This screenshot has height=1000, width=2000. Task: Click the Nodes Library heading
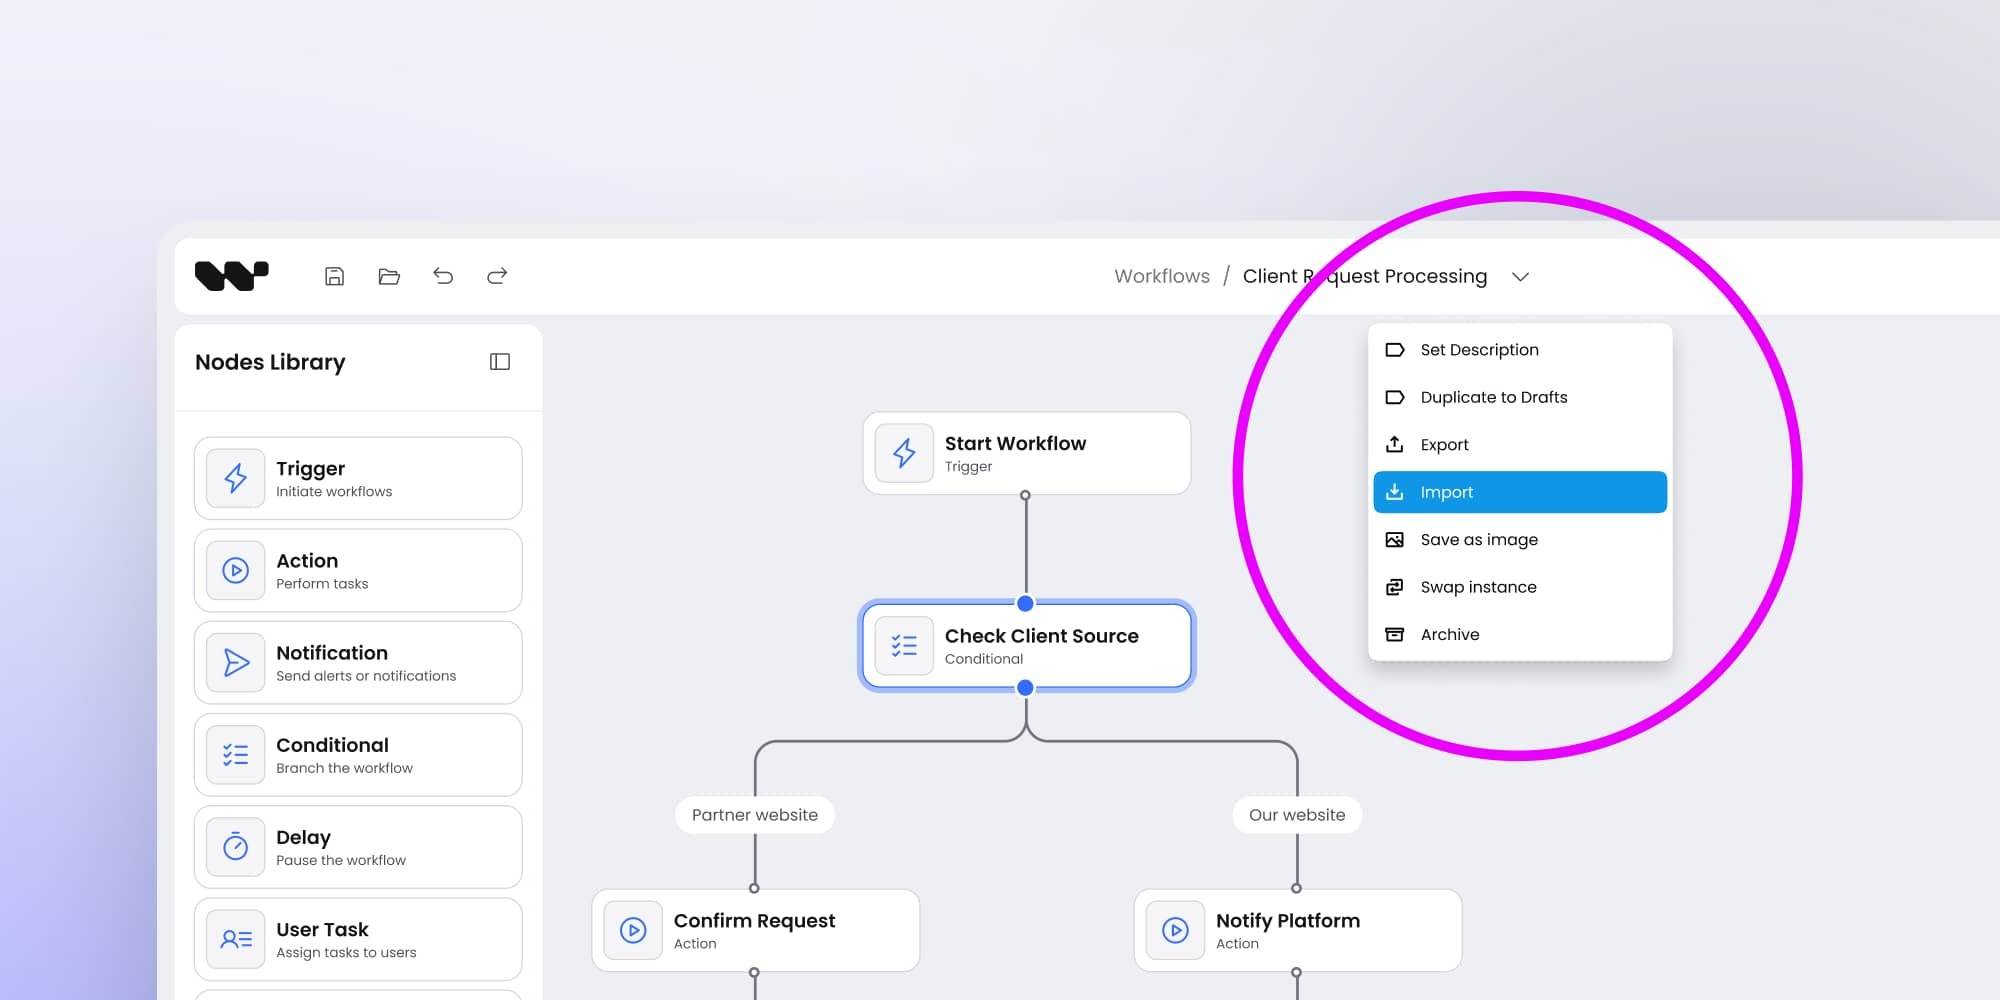(x=270, y=362)
